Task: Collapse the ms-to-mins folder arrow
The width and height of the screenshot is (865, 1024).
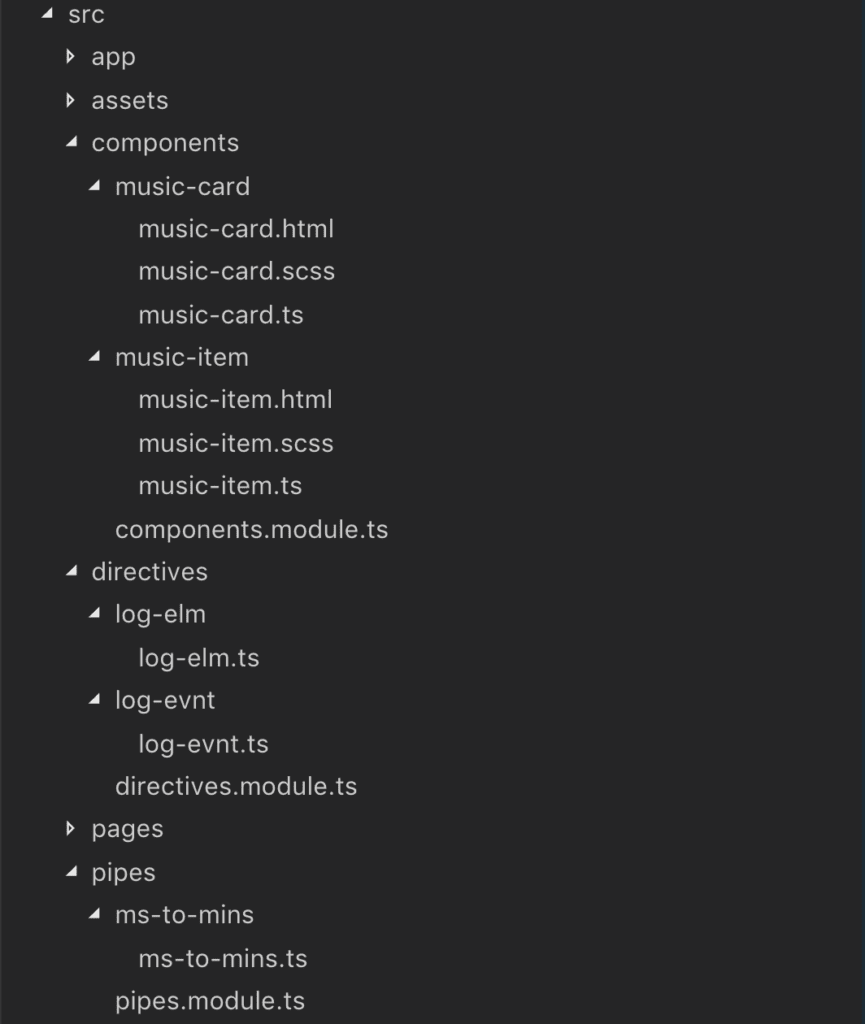Action: click(x=95, y=914)
